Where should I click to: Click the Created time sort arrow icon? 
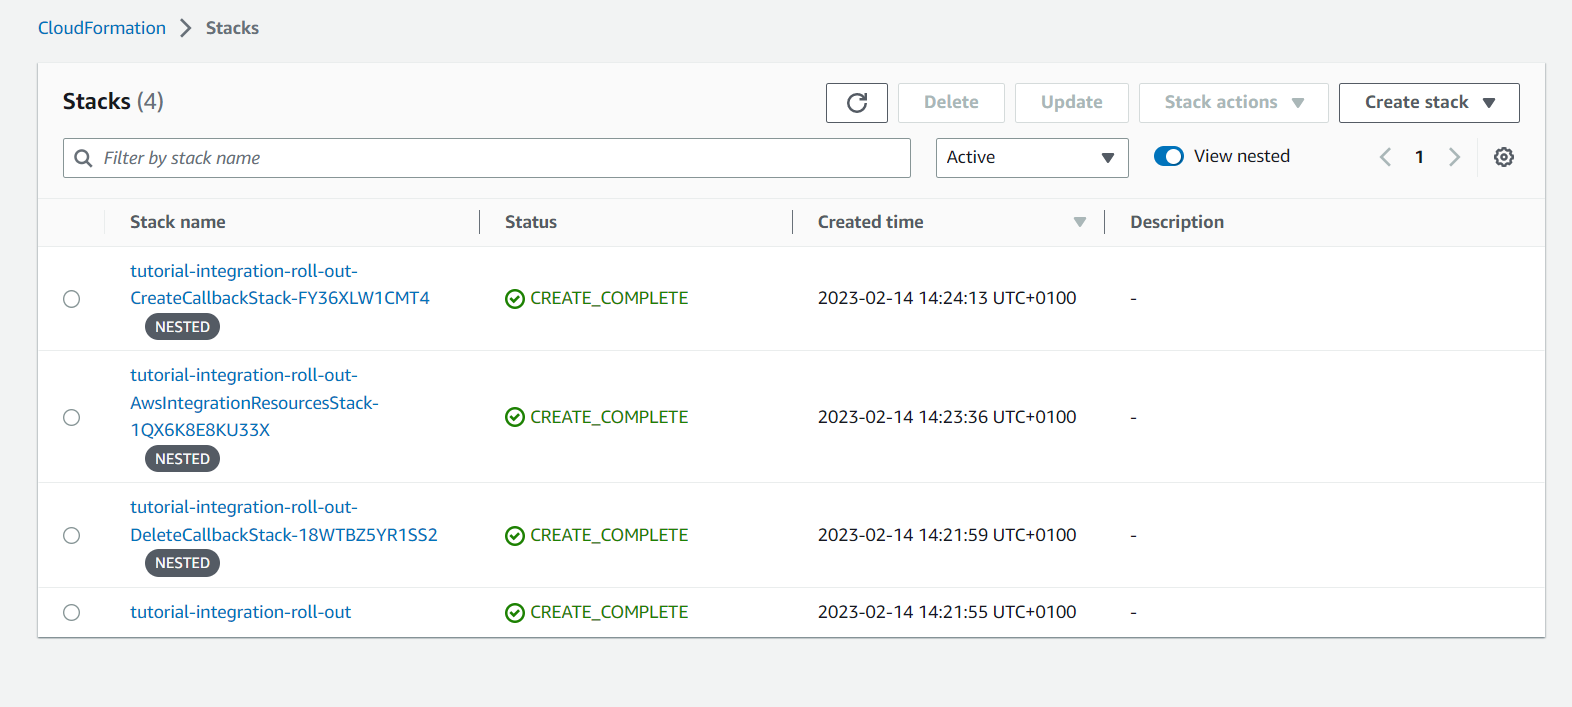point(1079,222)
